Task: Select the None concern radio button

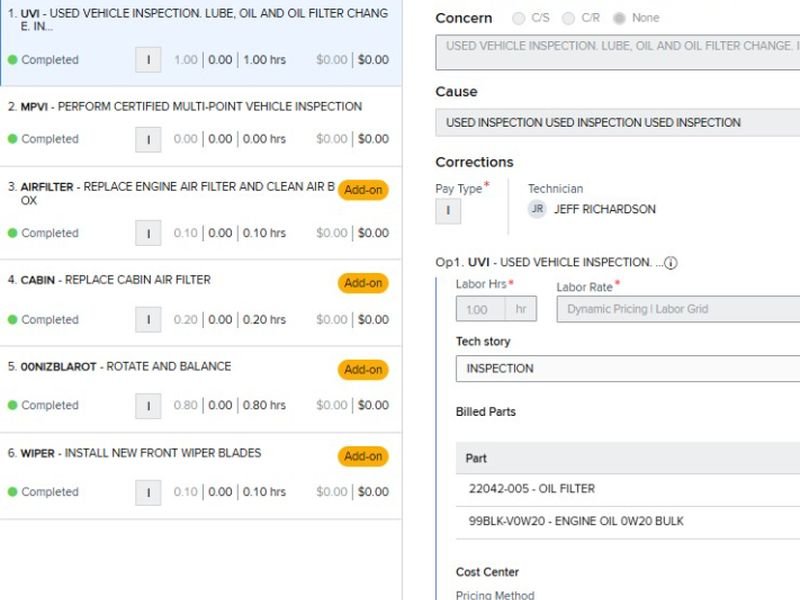Action: coord(619,18)
